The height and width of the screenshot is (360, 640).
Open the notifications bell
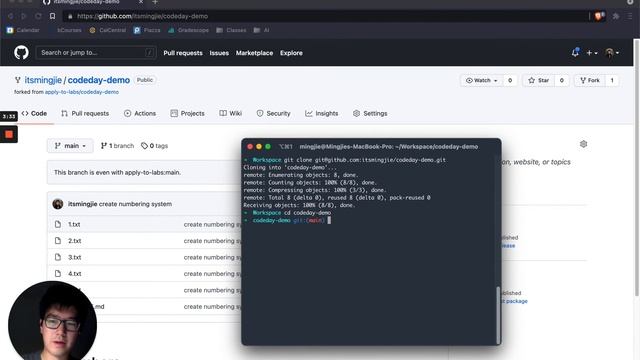(x=575, y=53)
